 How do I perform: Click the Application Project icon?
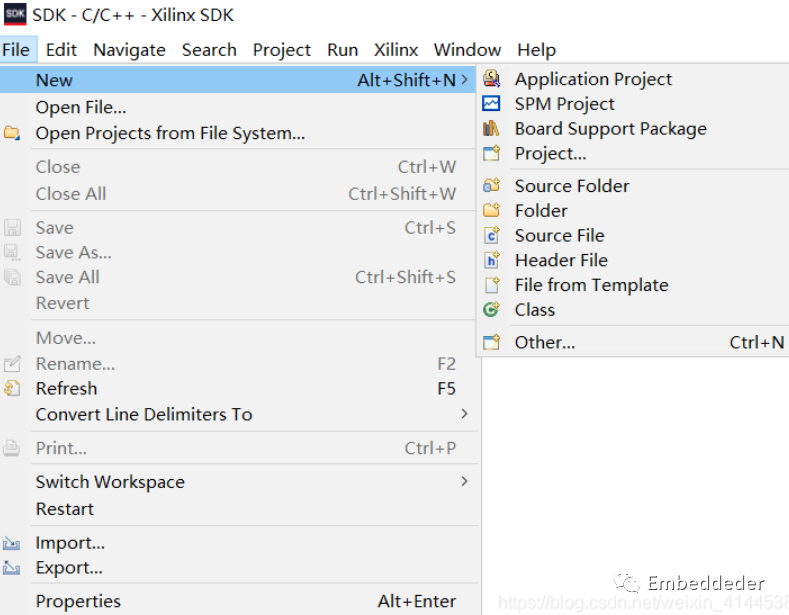coord(491,79)
